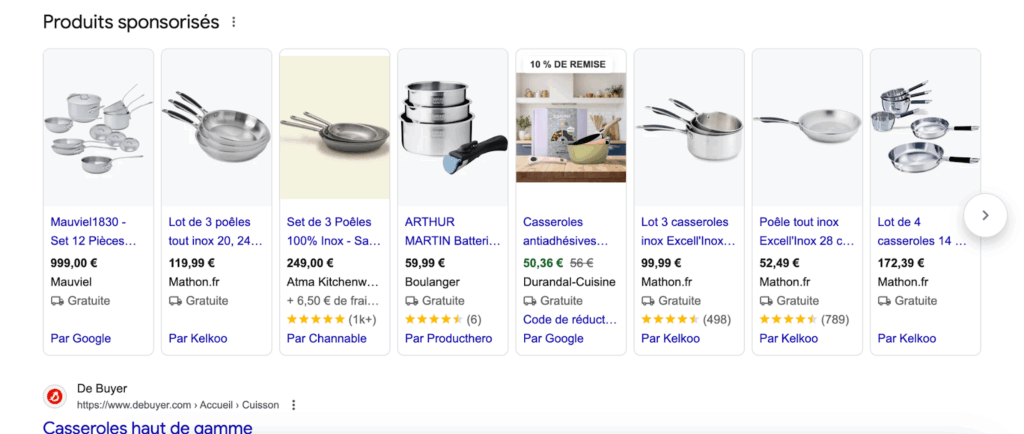This screenshot has width=1024, height=434.
Task: Click the 'Code de réduction' promo link
Action: (x=566, y=319)
